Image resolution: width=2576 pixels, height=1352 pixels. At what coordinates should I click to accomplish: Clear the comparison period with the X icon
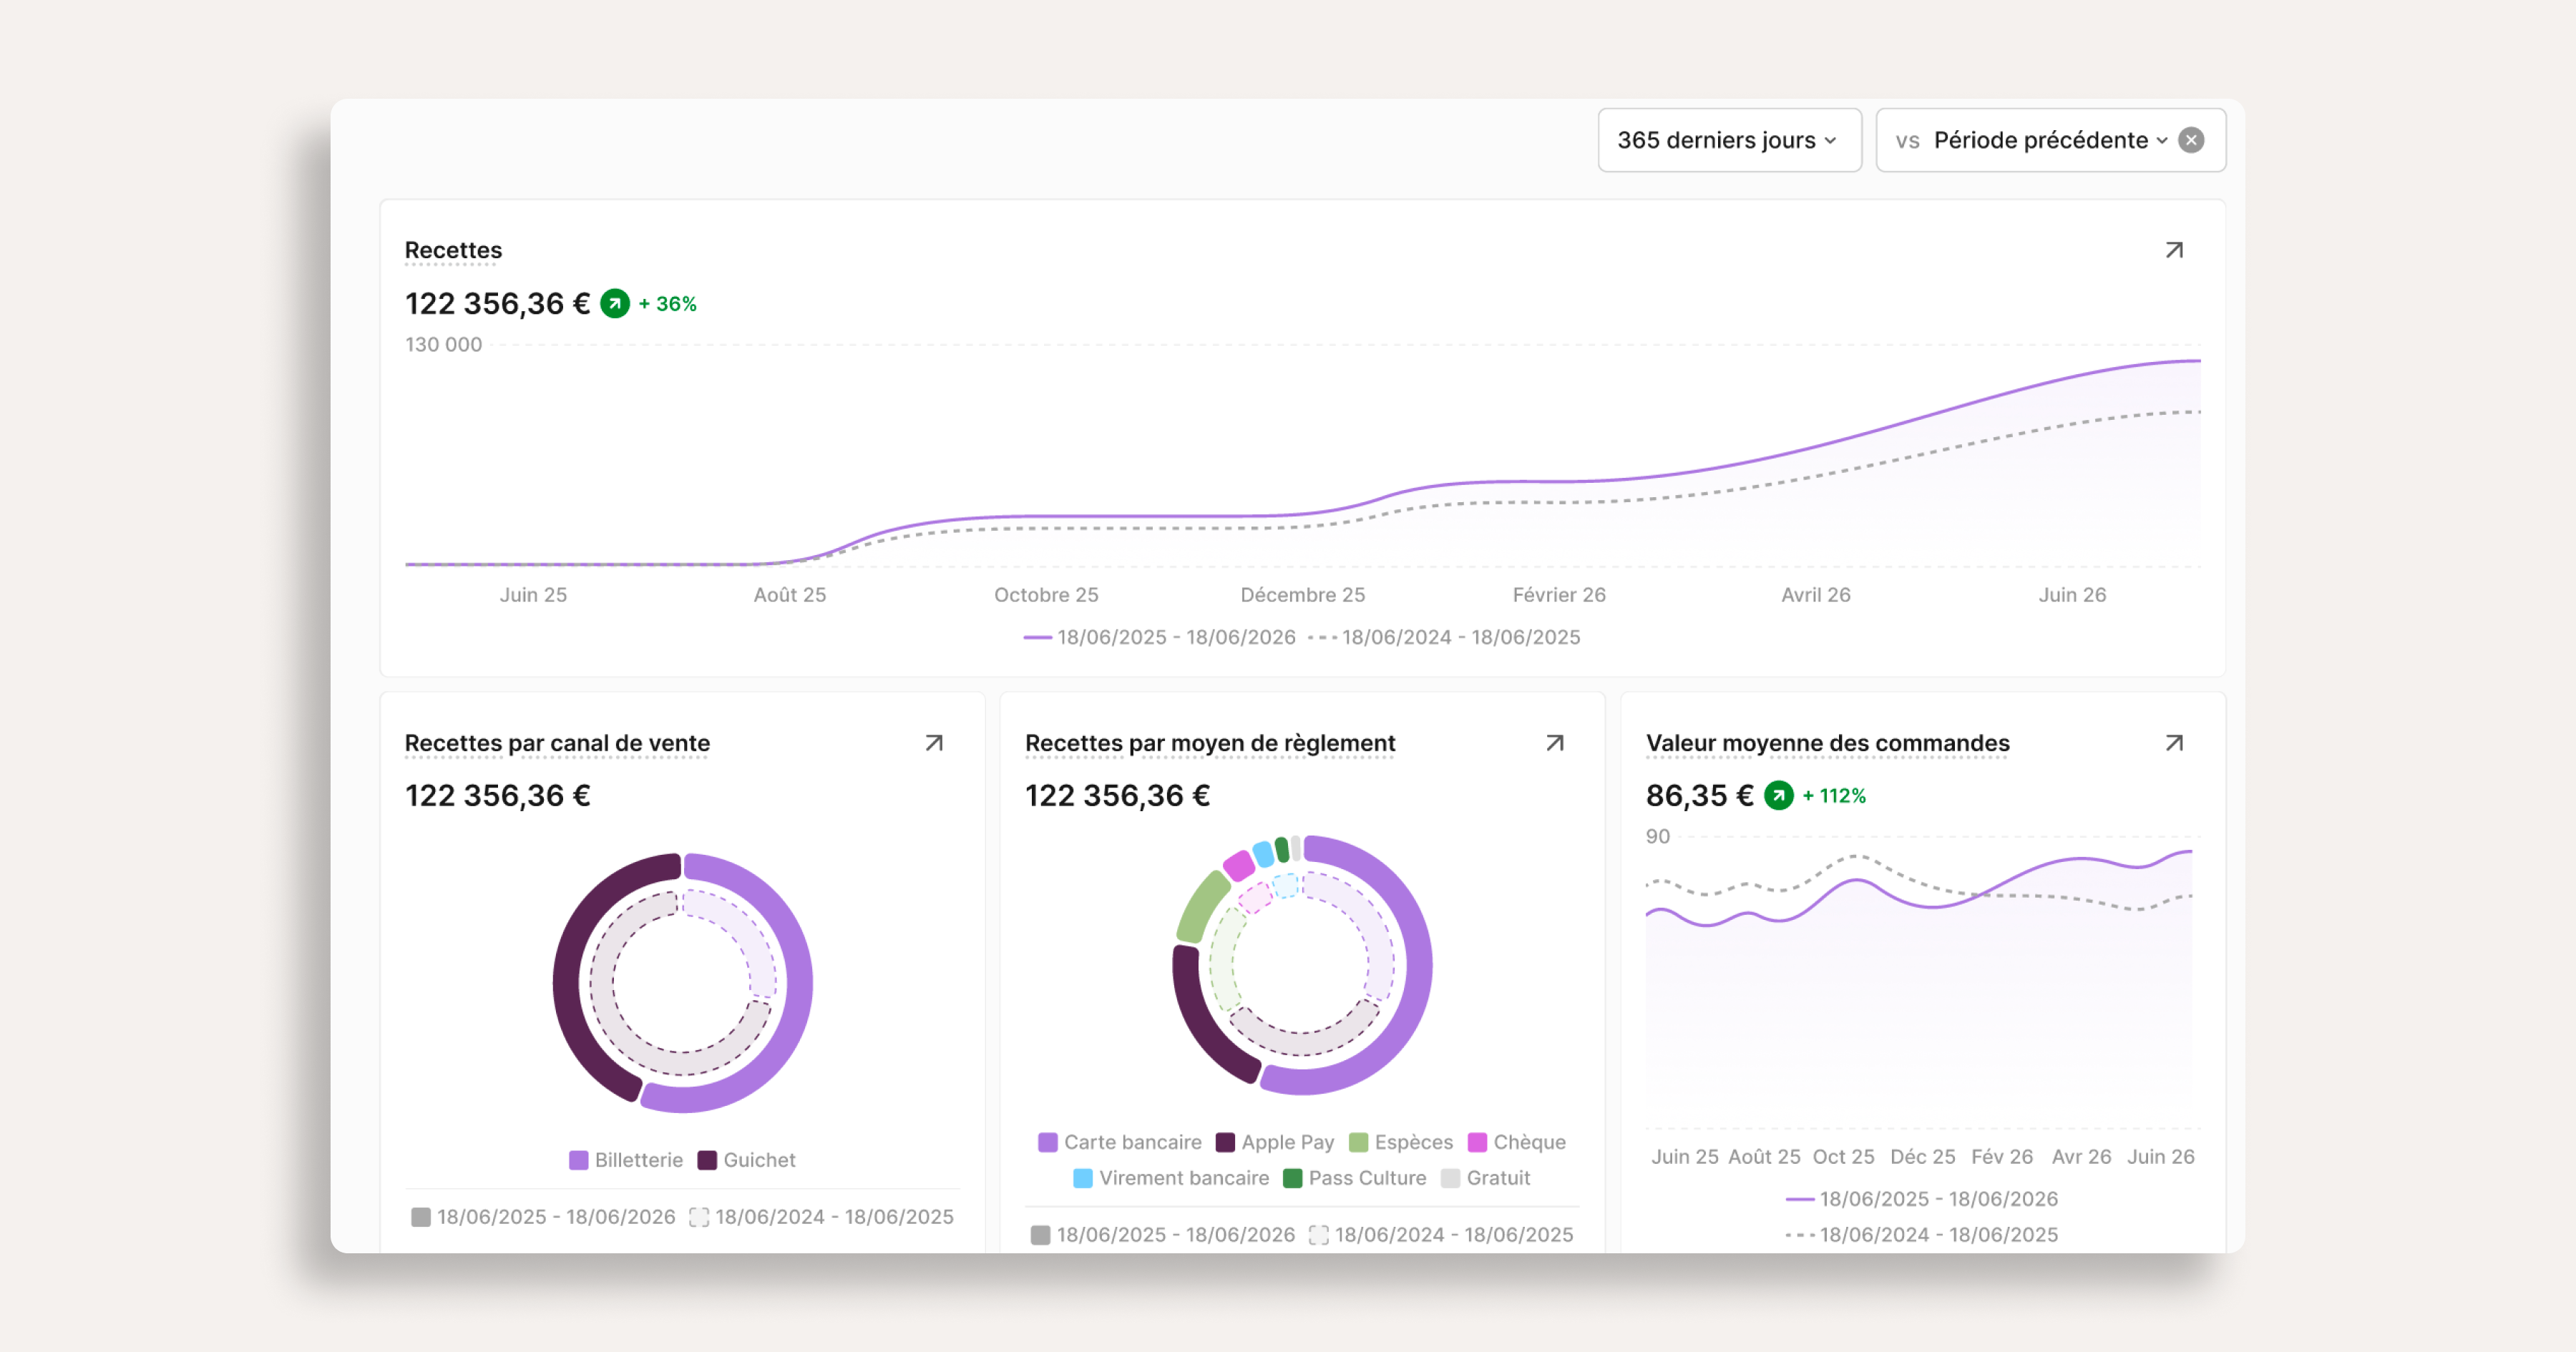tap(2191, 140)
